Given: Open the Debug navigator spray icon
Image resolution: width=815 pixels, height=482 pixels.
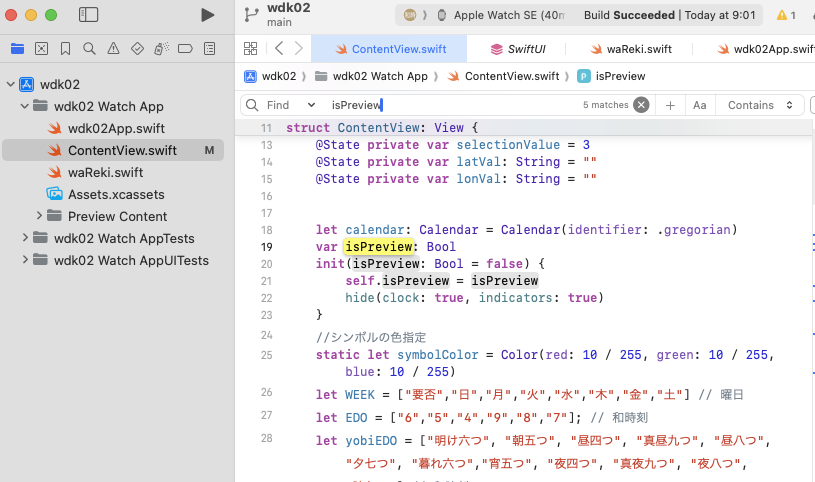Looking at the screenshot, I should click(x=161, y=49).
